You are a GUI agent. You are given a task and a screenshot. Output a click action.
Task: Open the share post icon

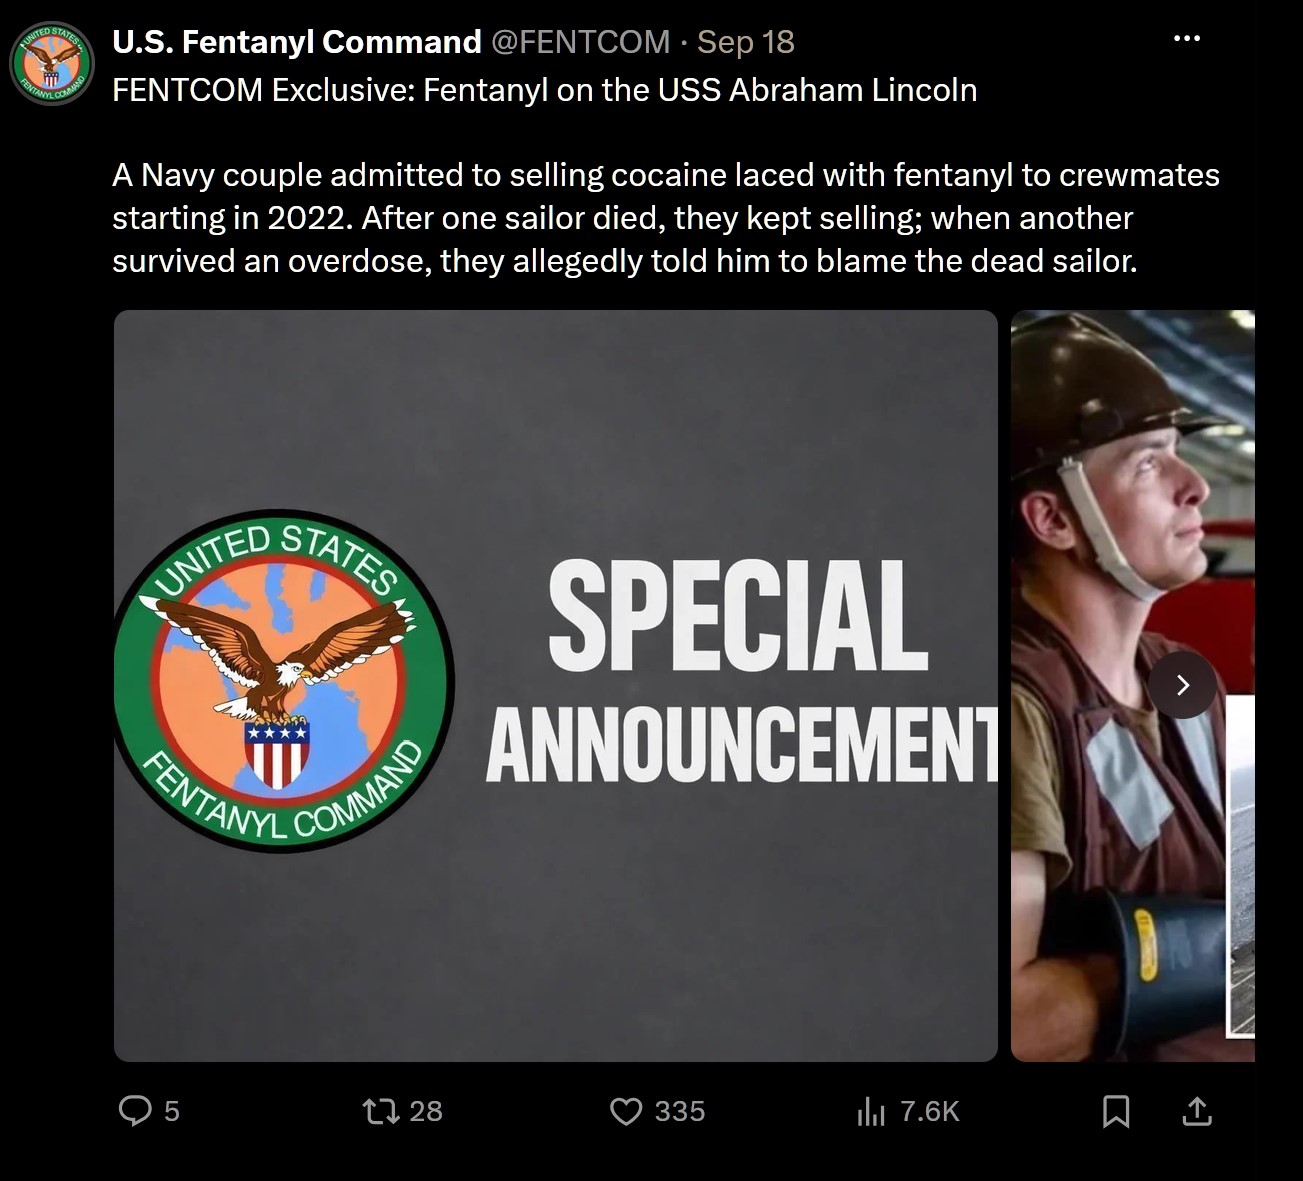(1197, 1110)
